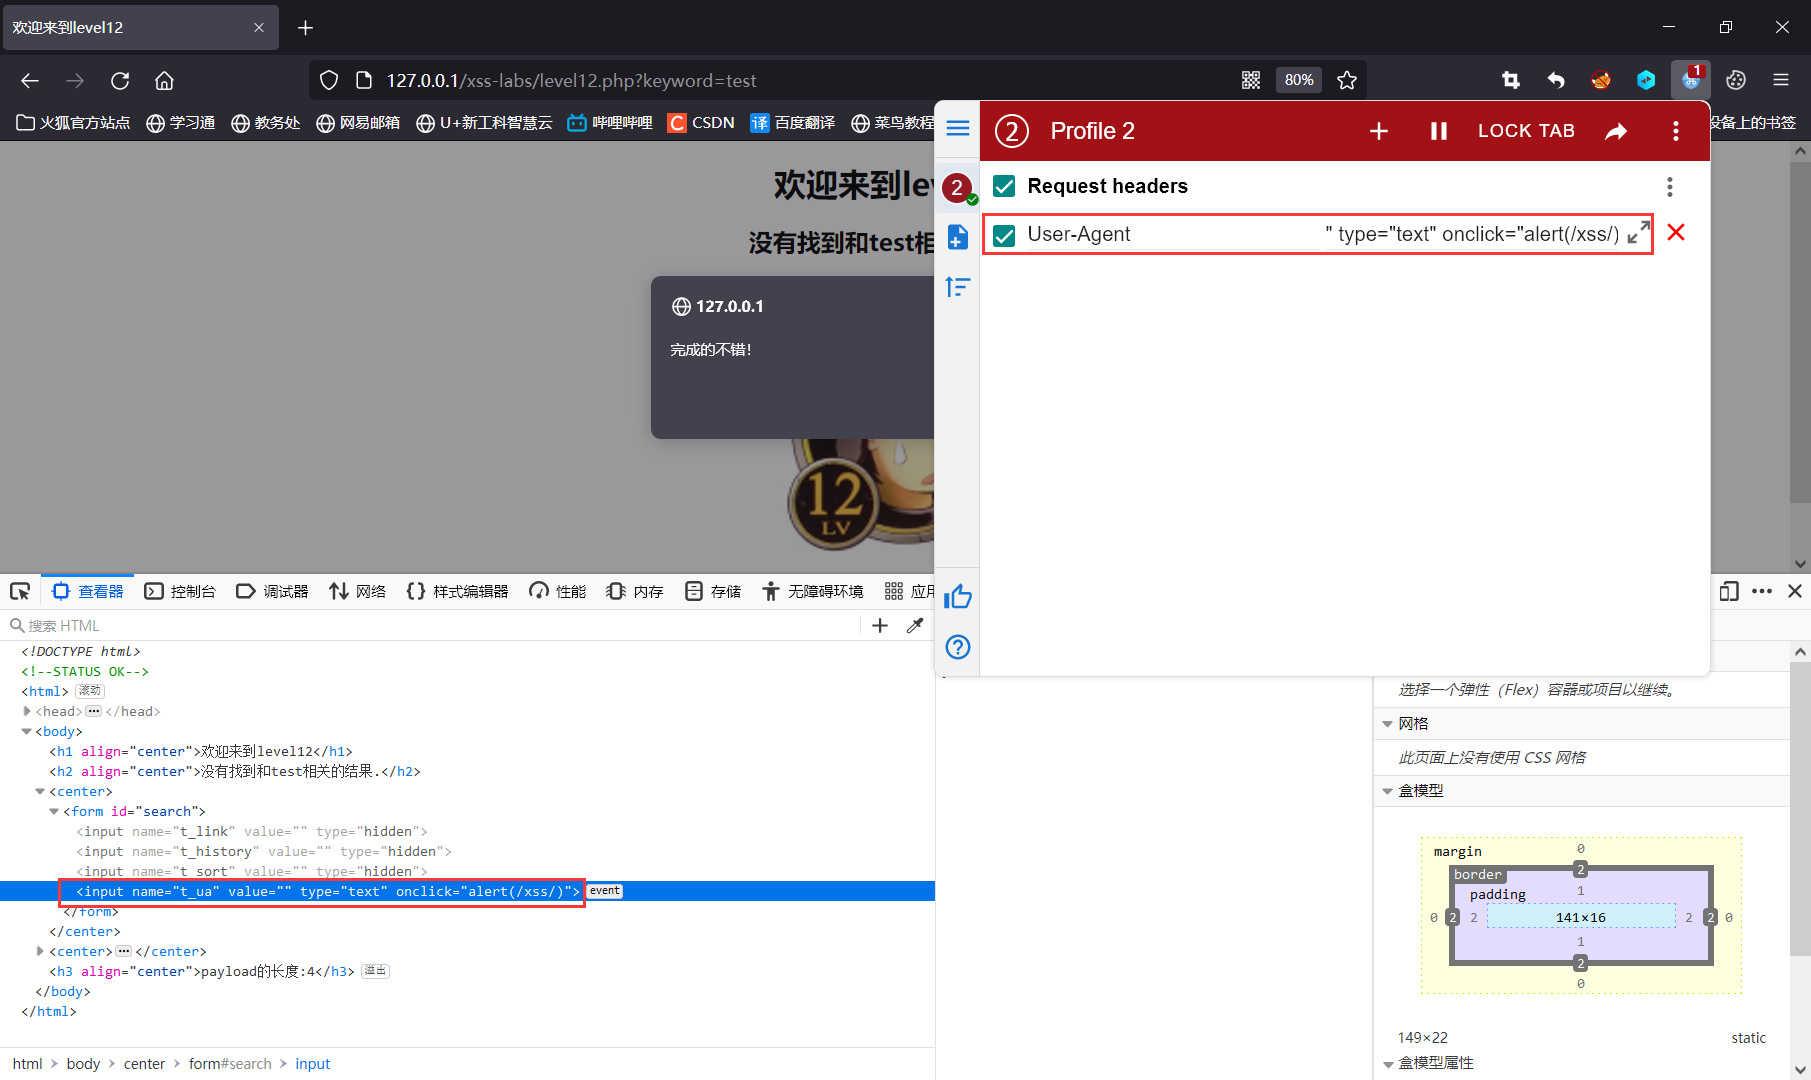The height and width of the screenshot is (1080, 1811).
Task: Collapse the 盒模型 section in the rules panel
Action: 1389,790
